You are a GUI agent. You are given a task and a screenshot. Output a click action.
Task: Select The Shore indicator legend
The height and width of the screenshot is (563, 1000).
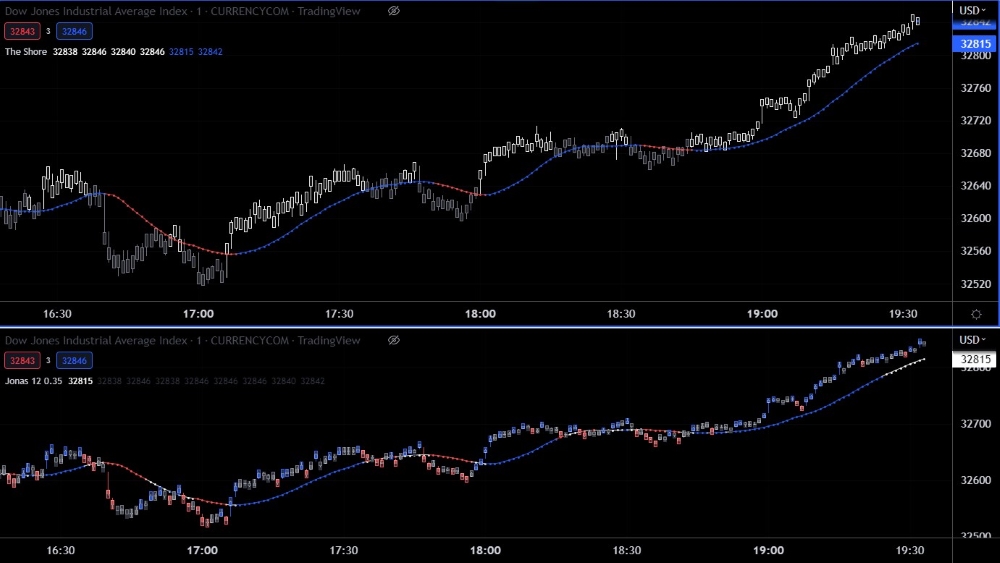pyautogui.click(x=26, y=52)
